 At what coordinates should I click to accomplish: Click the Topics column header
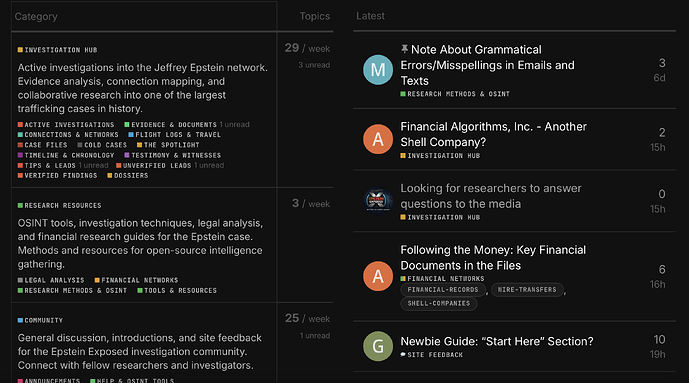coord(315,16)
